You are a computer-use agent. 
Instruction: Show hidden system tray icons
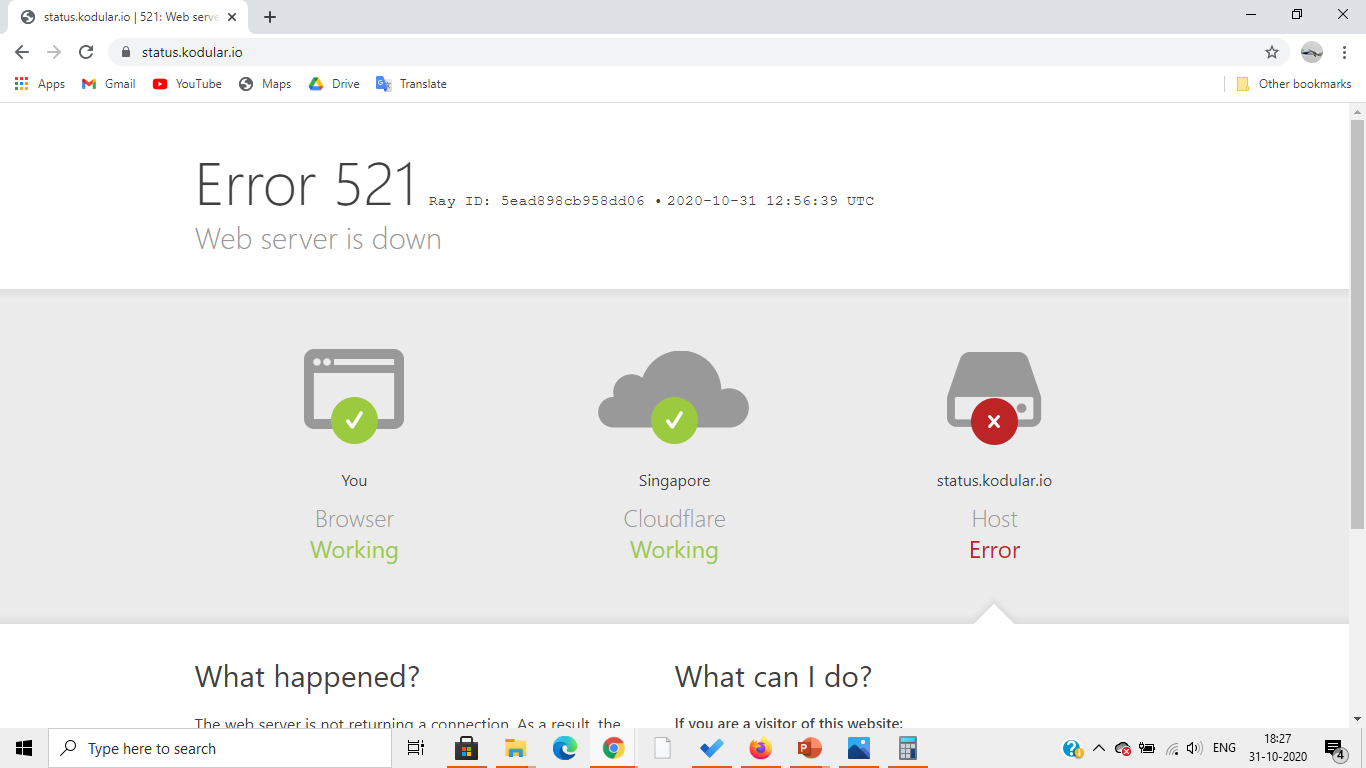pyautogui.click(x=1098, y=748)
